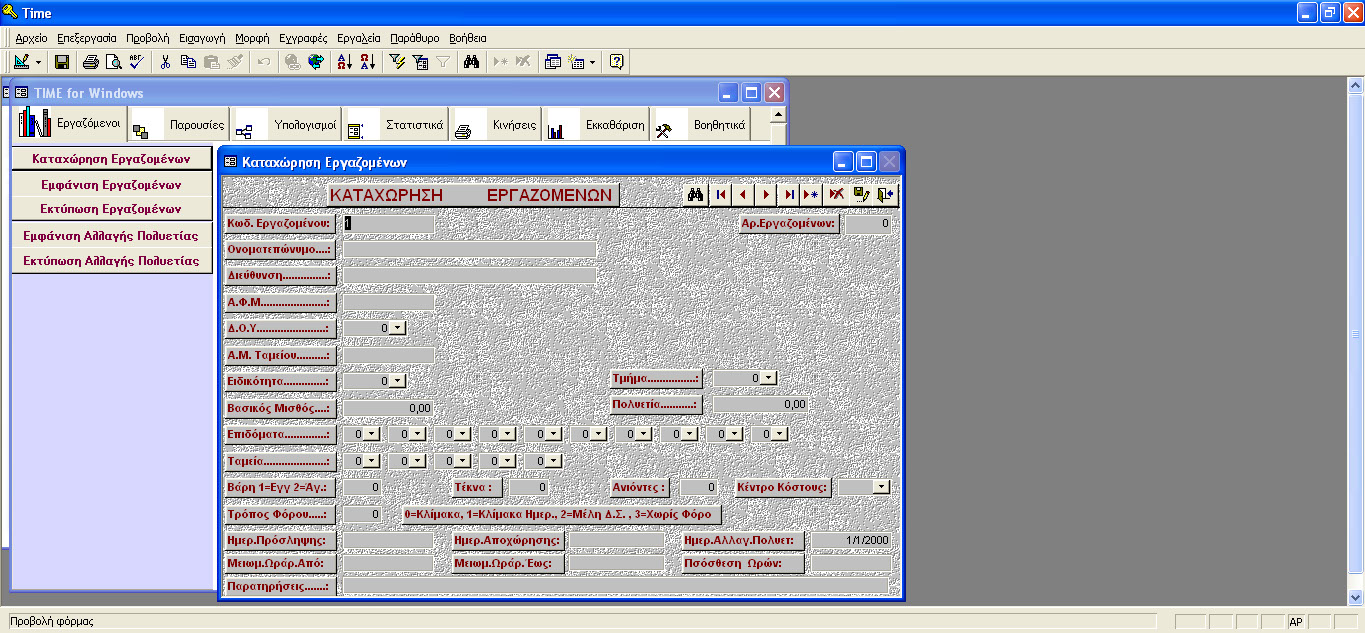Screen dimensions: 1365x633
Task: Go to first record in form
Action: click(720, 195)
